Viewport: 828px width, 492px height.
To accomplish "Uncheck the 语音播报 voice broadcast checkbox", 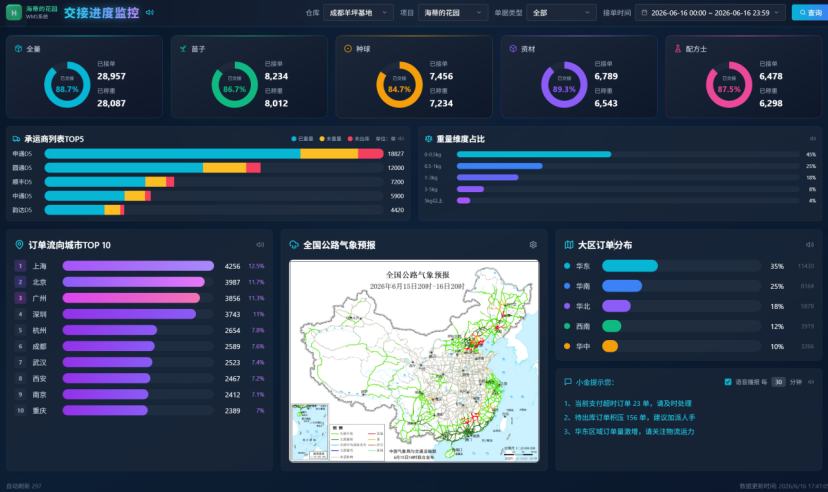I will pyautogui.click(x=728, y=382).
